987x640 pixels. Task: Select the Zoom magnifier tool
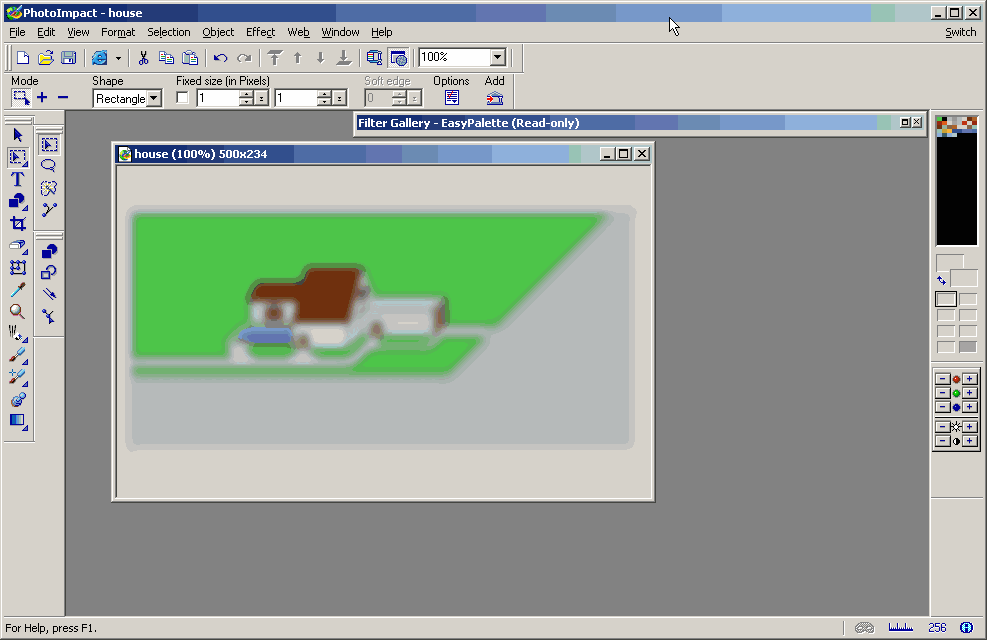point(18,312)
